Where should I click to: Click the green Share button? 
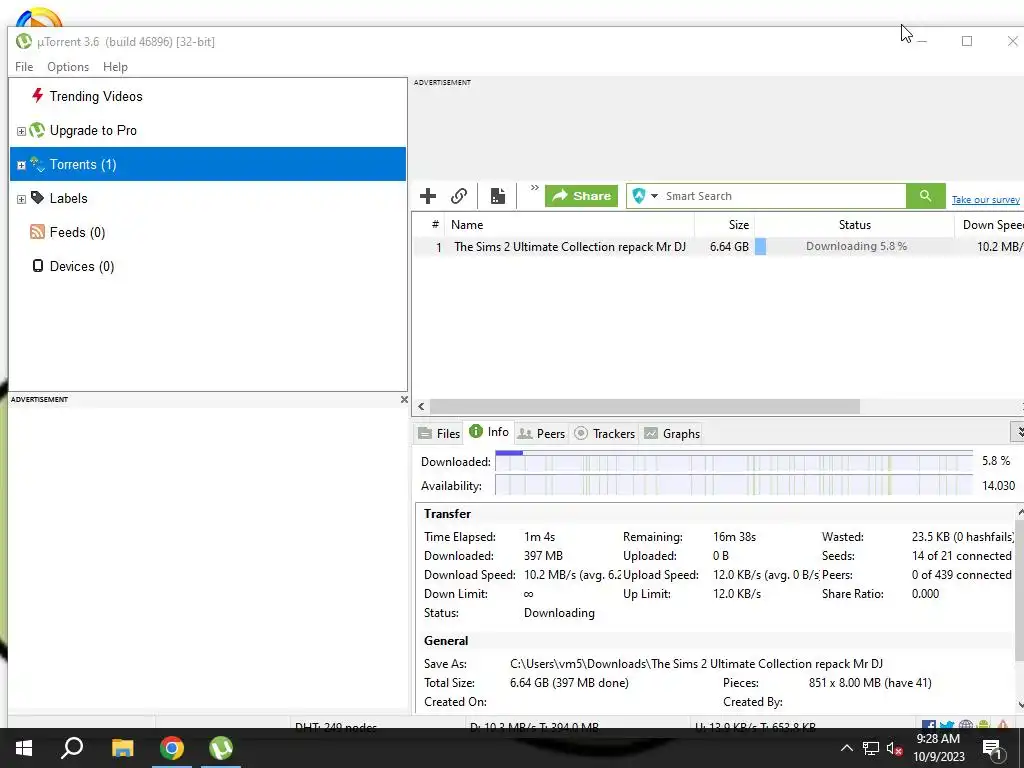581,196
